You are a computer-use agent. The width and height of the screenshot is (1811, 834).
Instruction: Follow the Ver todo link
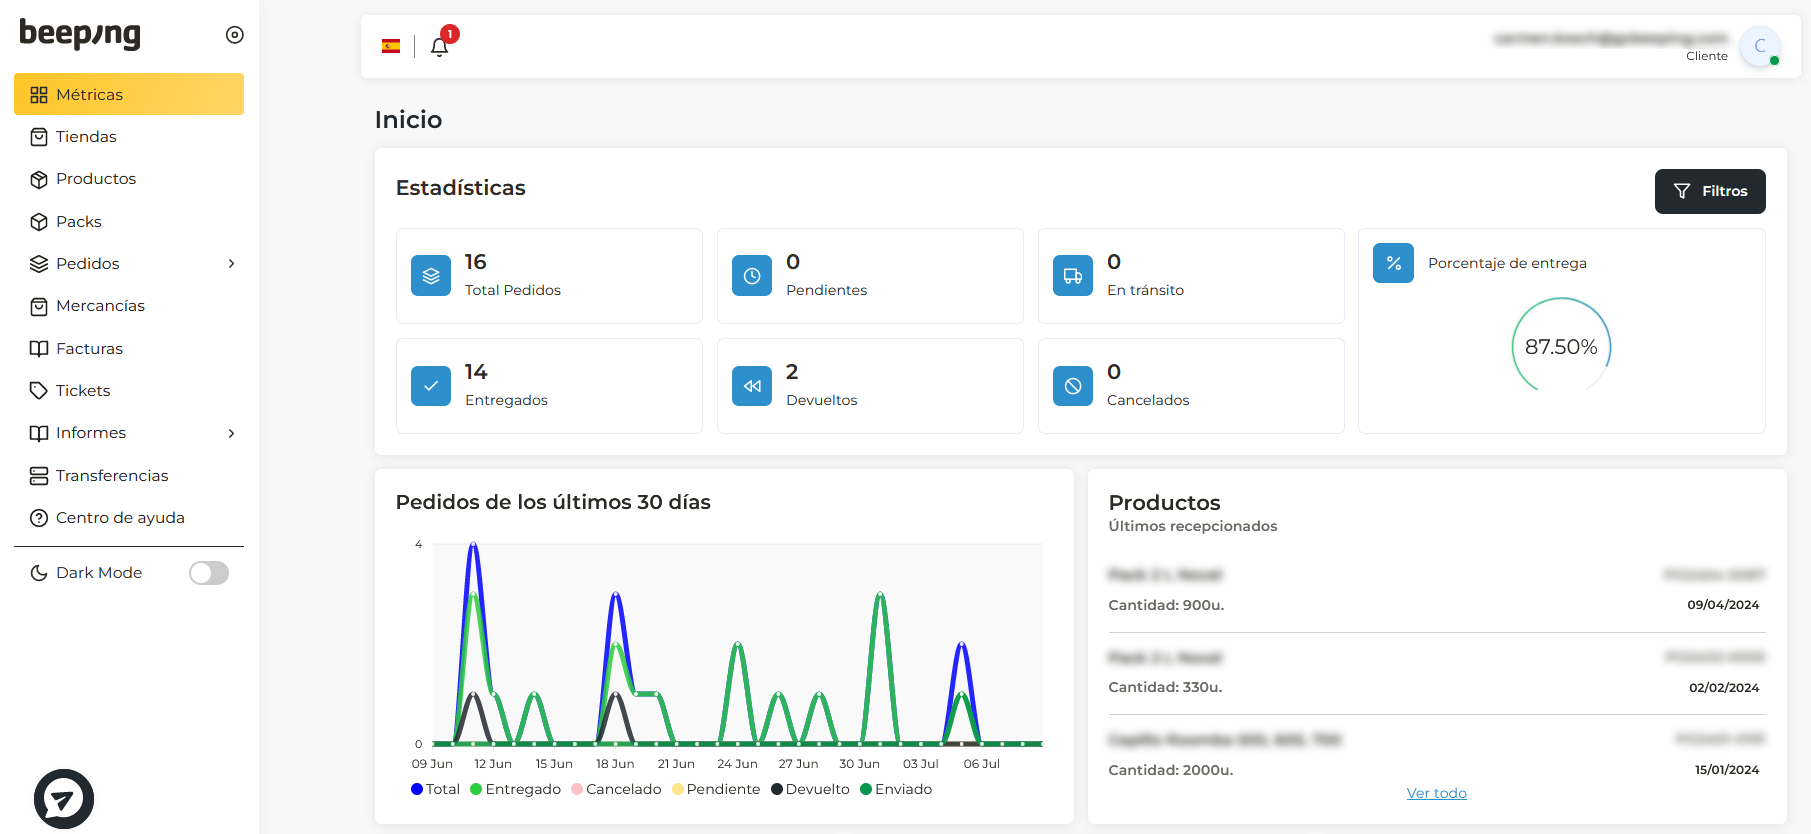[x=1436, y=793]
